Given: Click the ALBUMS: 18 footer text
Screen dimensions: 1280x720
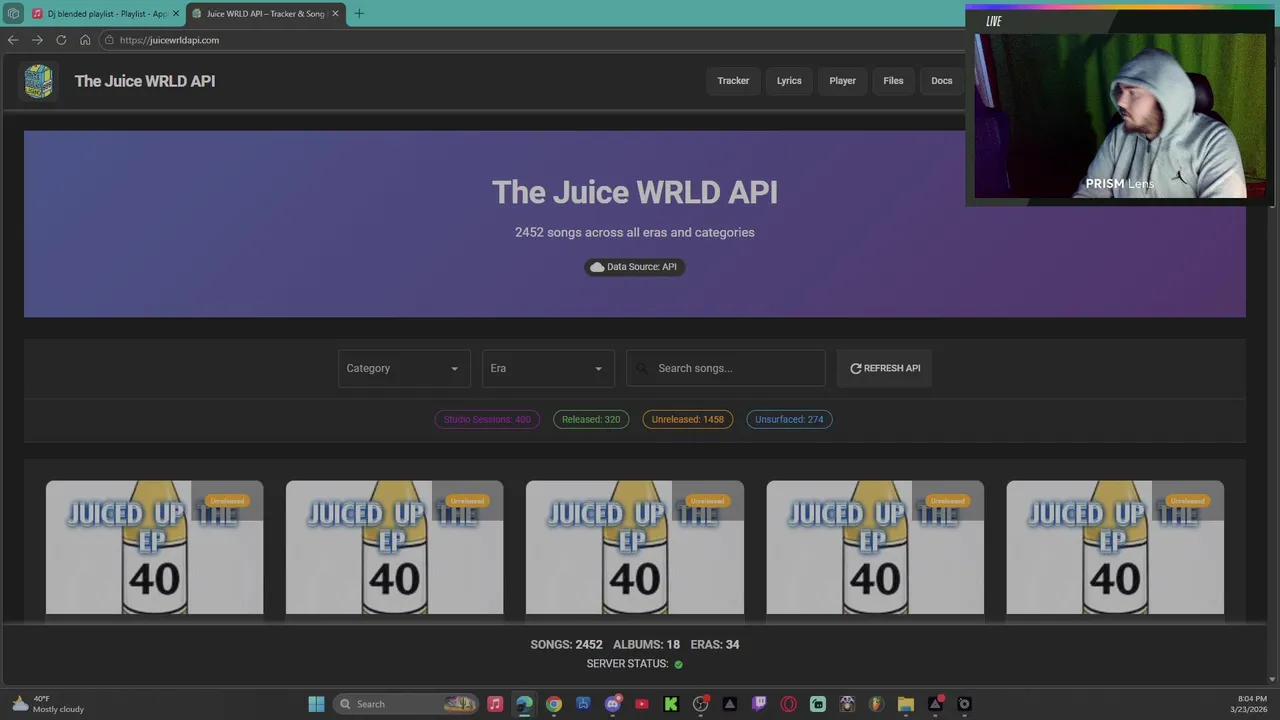Looking at the screenshot, I should 646,645.
